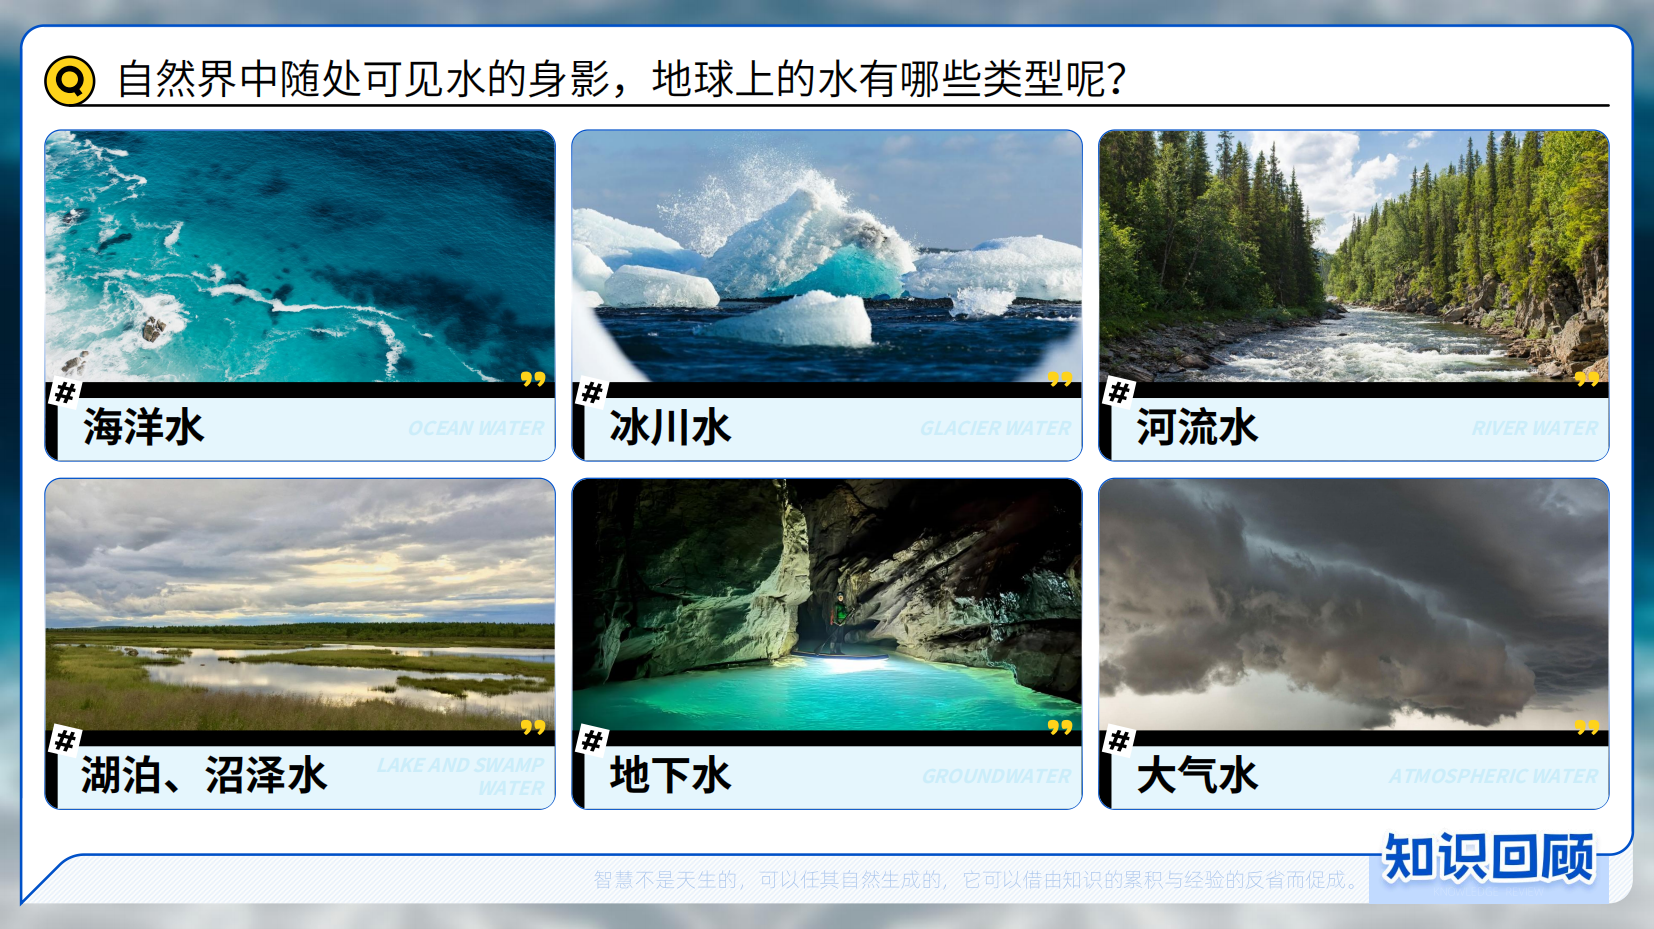The height and width of the screenshot is (929, 1654).
Task: Click the 湖泊、沼泽水 caption
Action: 204,776
